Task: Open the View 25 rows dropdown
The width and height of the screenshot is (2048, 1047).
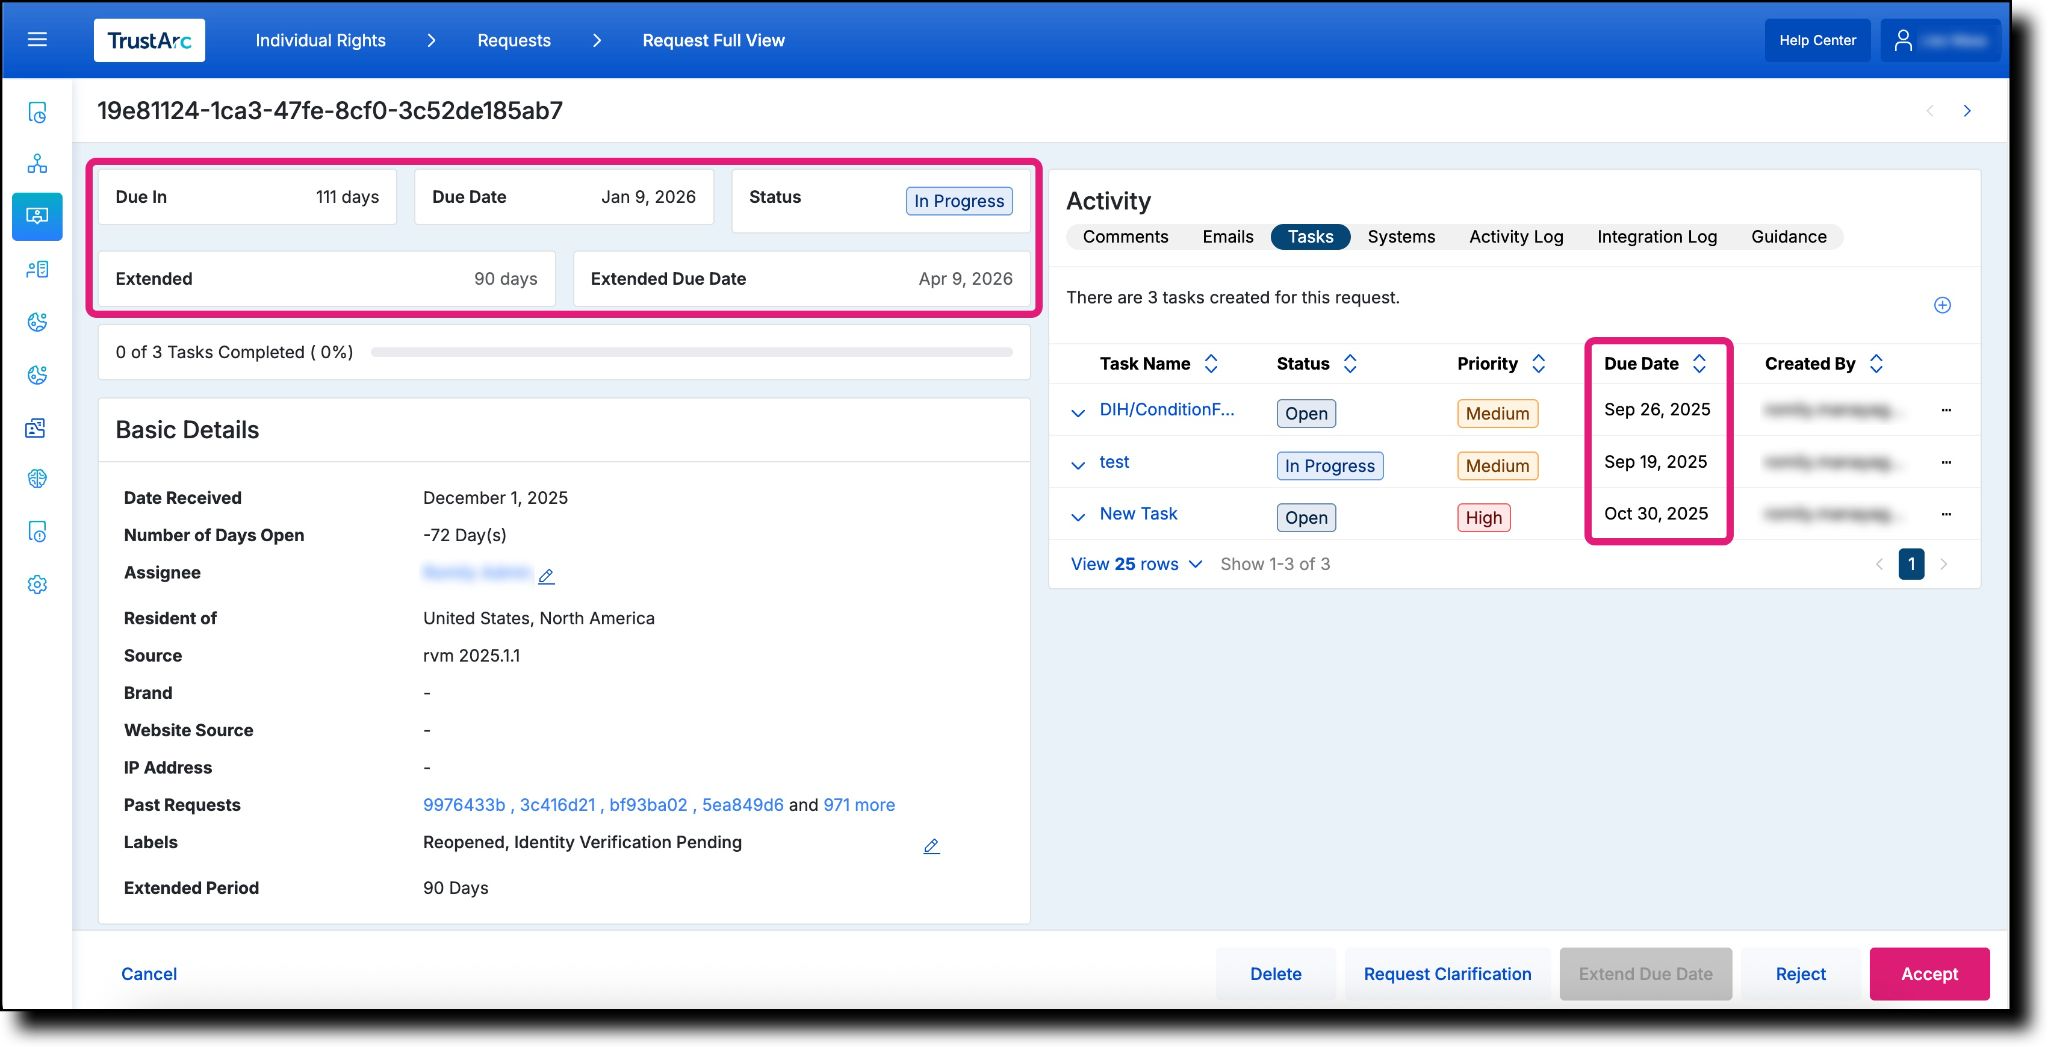Action: [x=1135, y=564]
